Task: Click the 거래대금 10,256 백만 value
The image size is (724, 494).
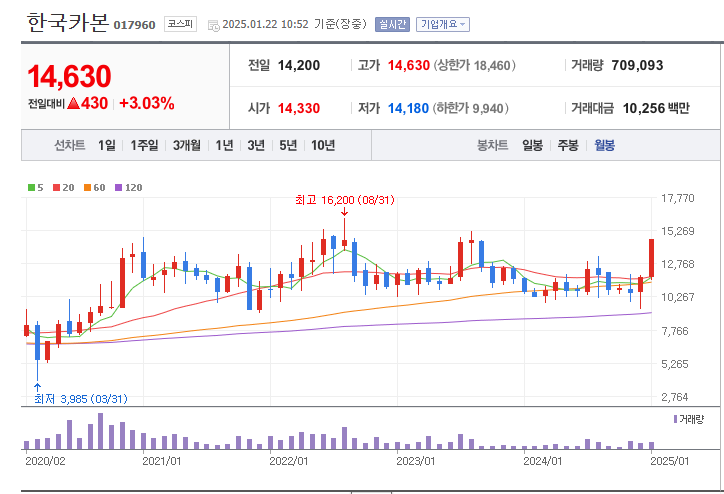Action: click(656, 108)
